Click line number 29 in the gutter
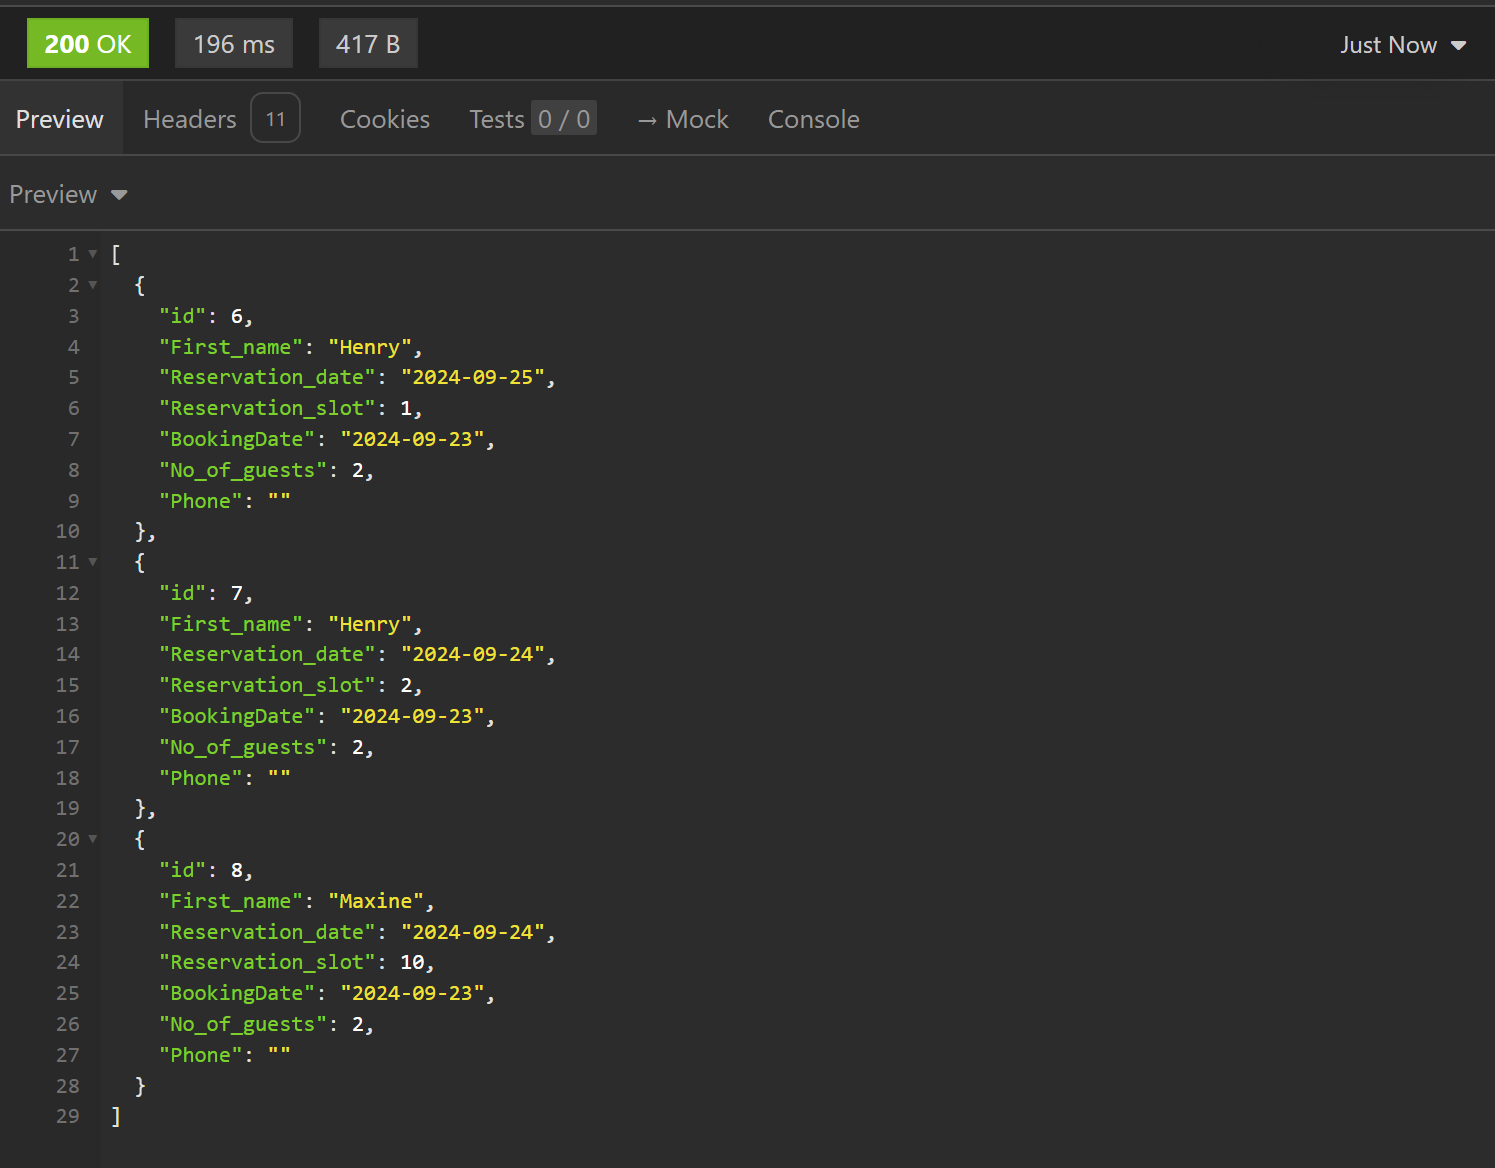1495x1168 pixels. point(67,1116)
